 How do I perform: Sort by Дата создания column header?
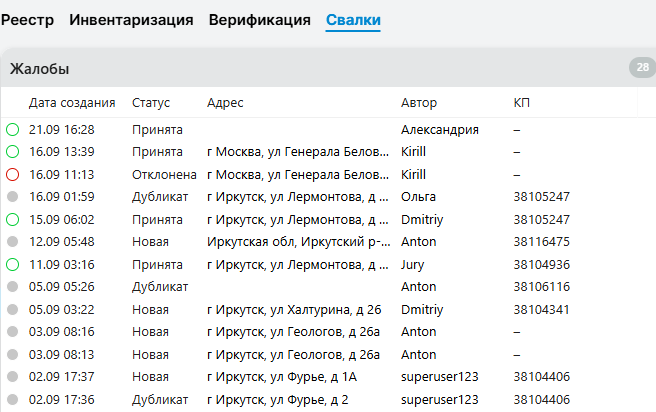point(72,103)
